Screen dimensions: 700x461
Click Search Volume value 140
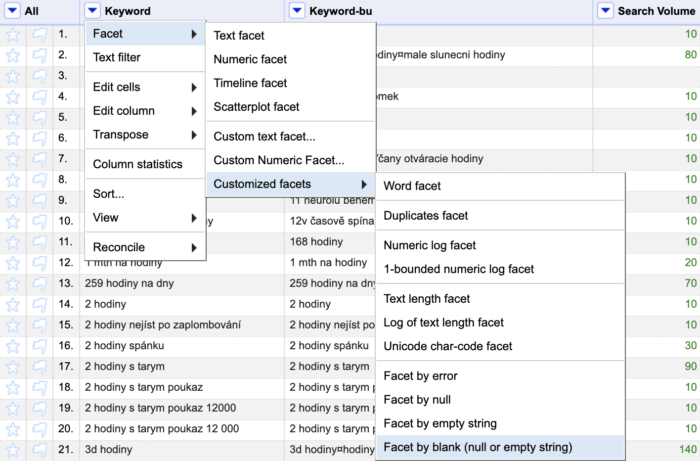pyautogui.click(x=688, y=449)
